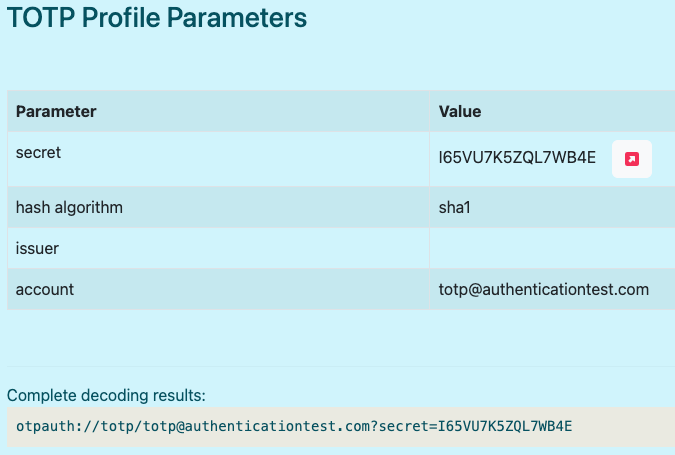
Task: Click the empty issuer value cell
Action: pos(550,248)
